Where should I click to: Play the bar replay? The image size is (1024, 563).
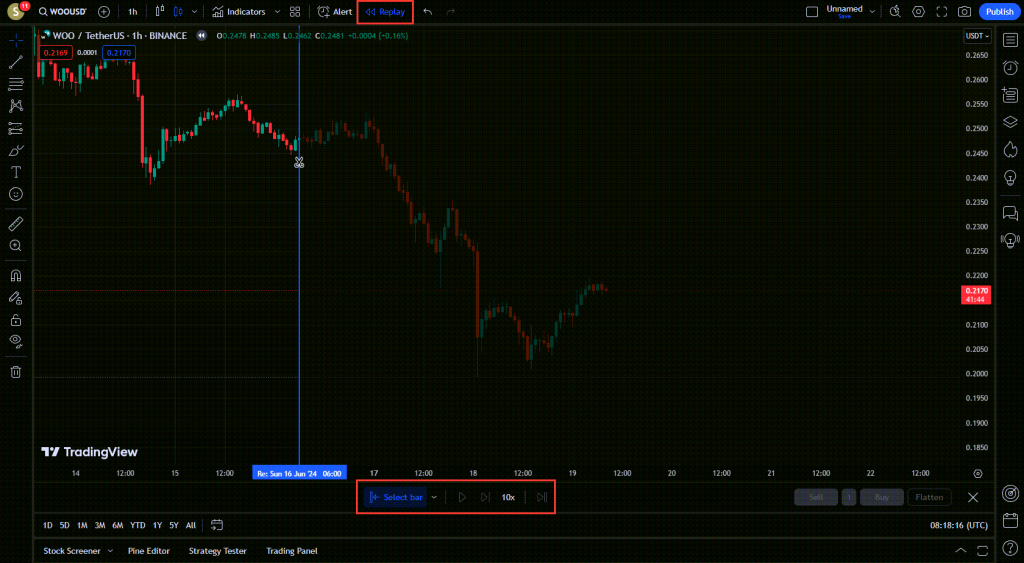[x=462, y=497]
